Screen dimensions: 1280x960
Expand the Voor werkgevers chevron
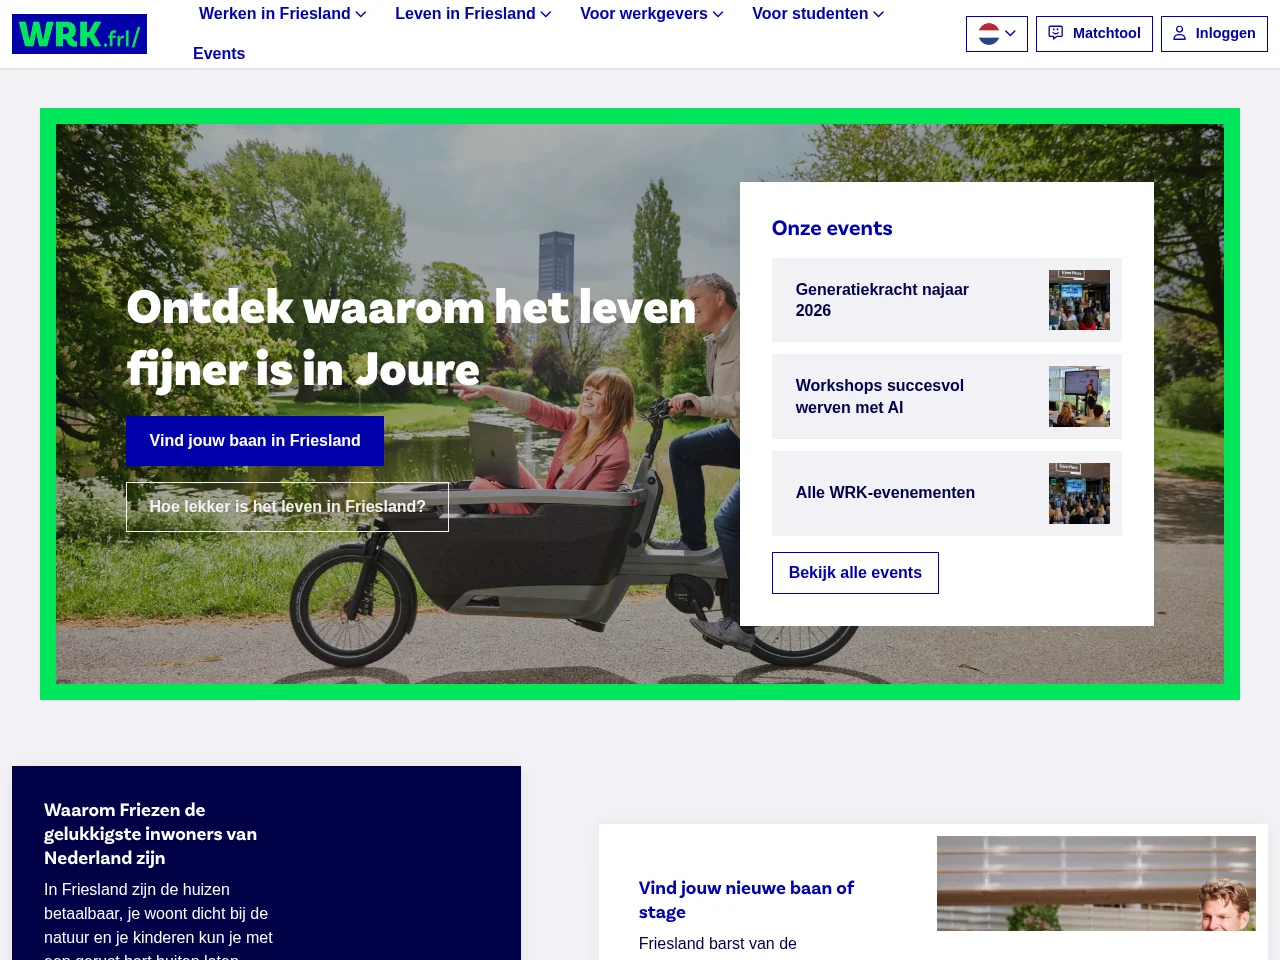click(718, 14)
